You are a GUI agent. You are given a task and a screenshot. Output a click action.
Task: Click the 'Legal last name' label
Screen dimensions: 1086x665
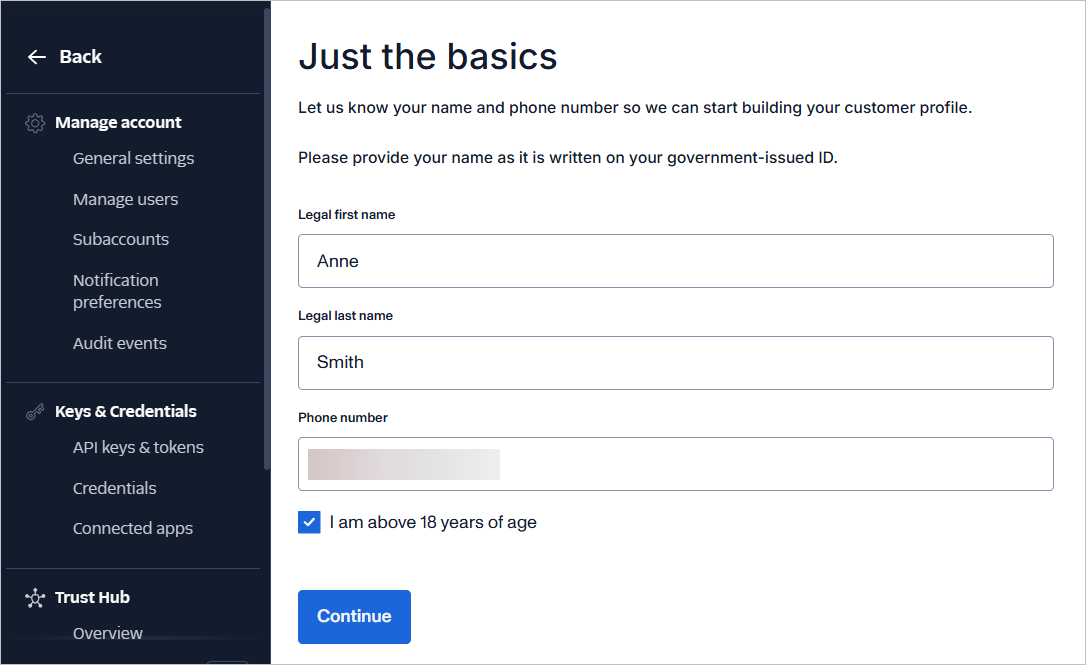coord(346,316)
